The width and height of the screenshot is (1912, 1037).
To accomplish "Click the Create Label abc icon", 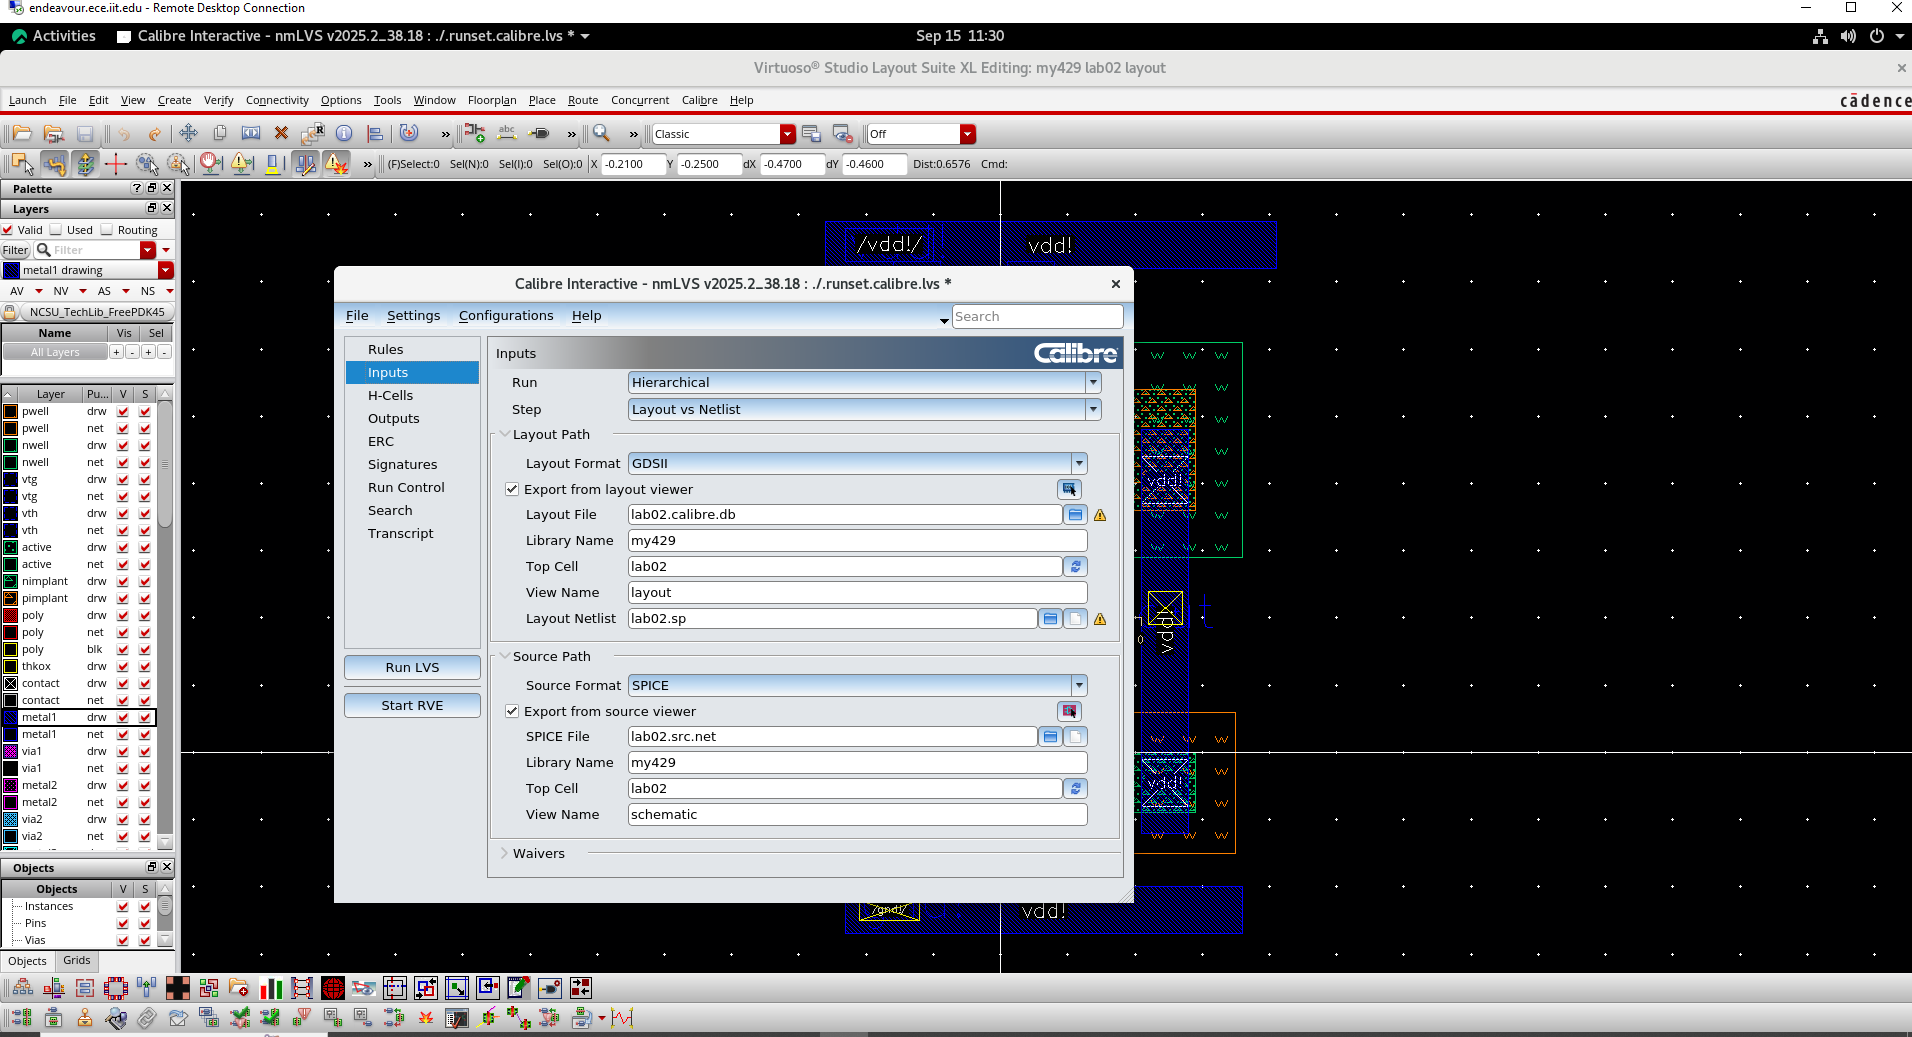I will tap(507, 134).
